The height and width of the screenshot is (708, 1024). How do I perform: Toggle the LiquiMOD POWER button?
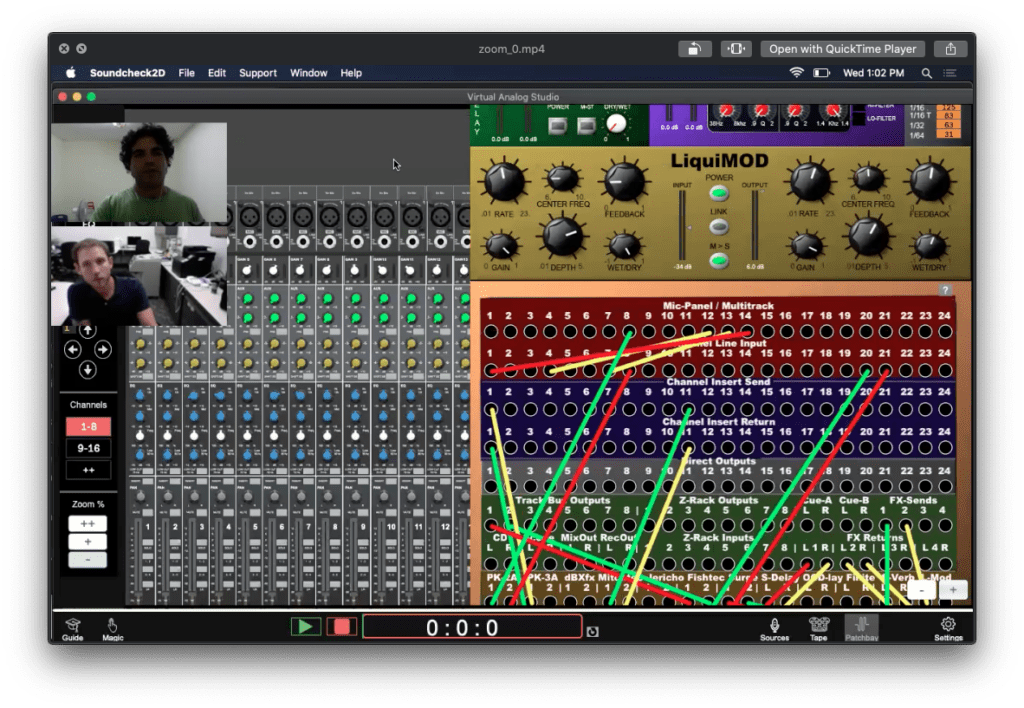(718, 193)
